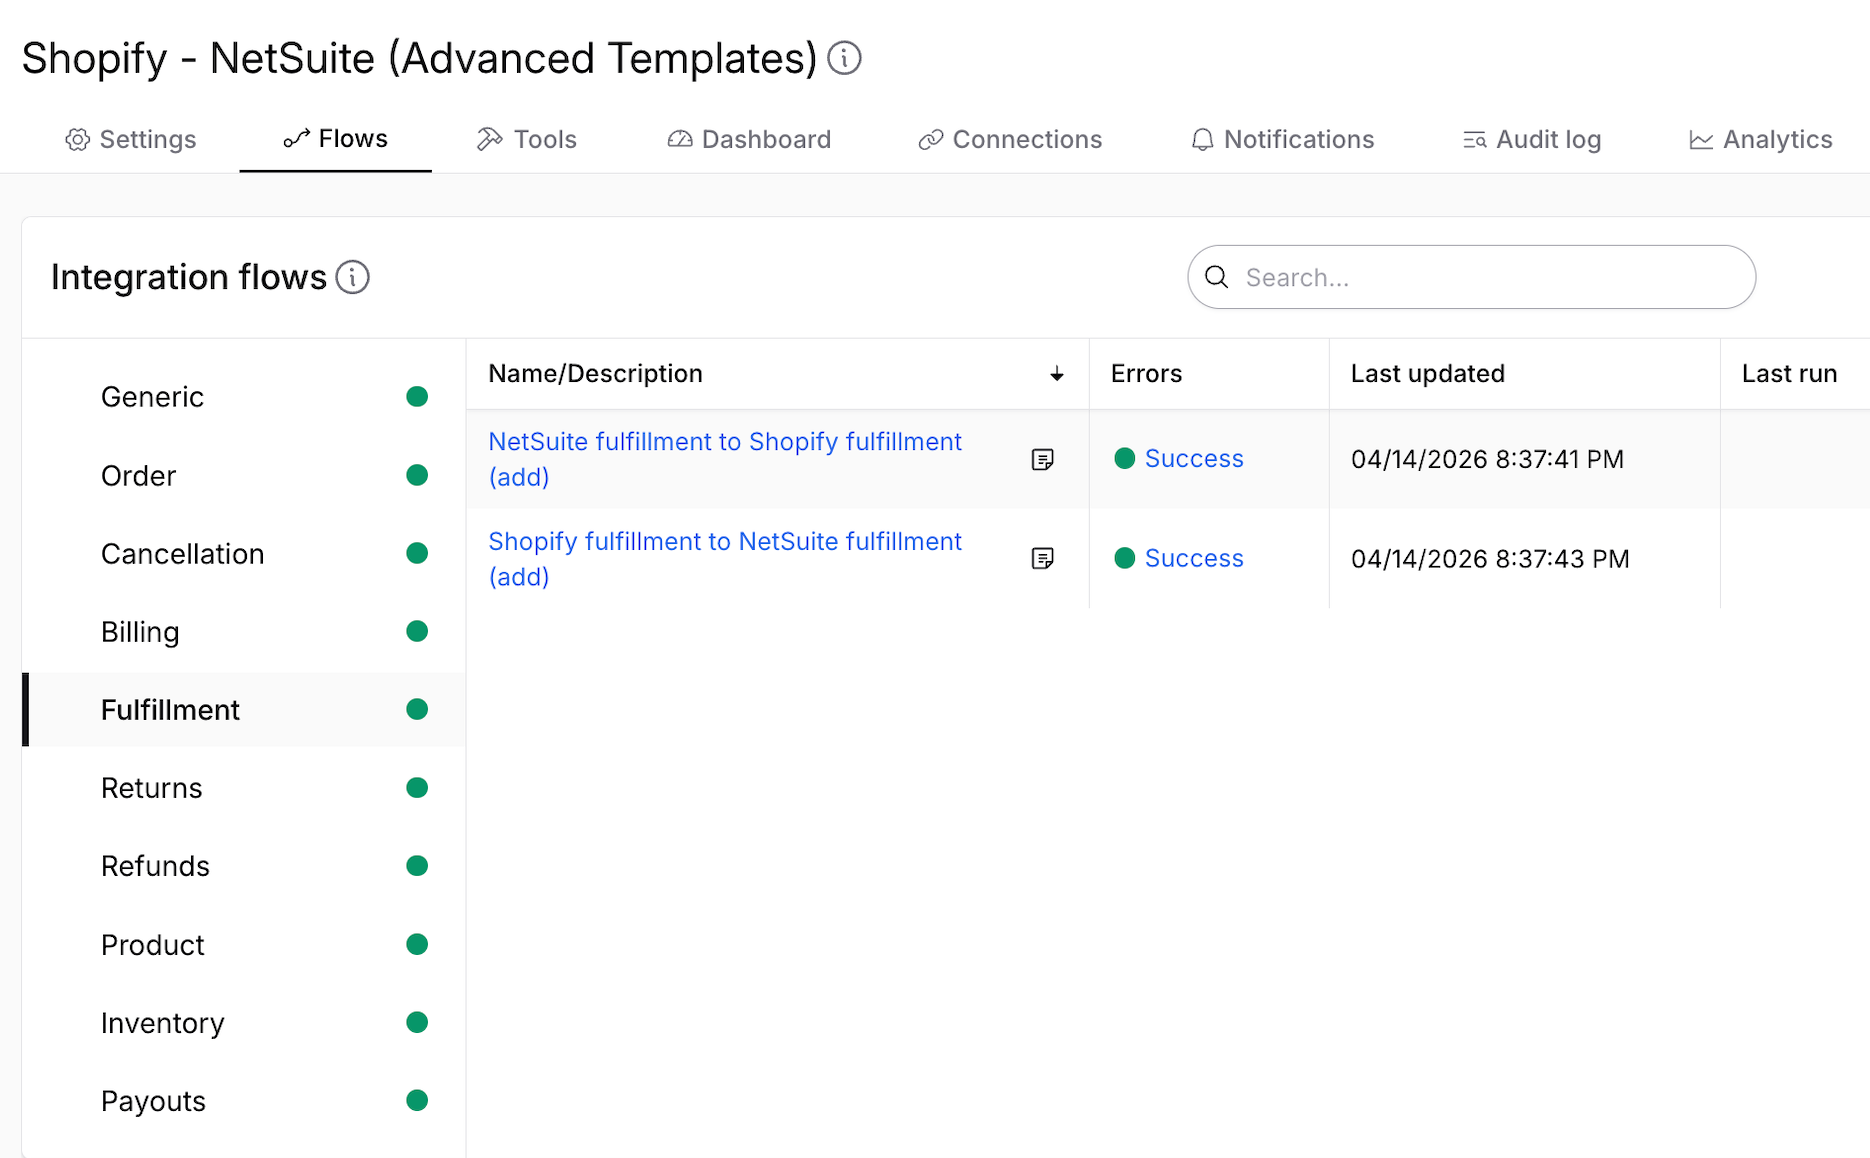The height and width of the screenshot is (1158, 1870).
Task: Click the info icon next to Integration flows
Action: [x=352, y=277]
